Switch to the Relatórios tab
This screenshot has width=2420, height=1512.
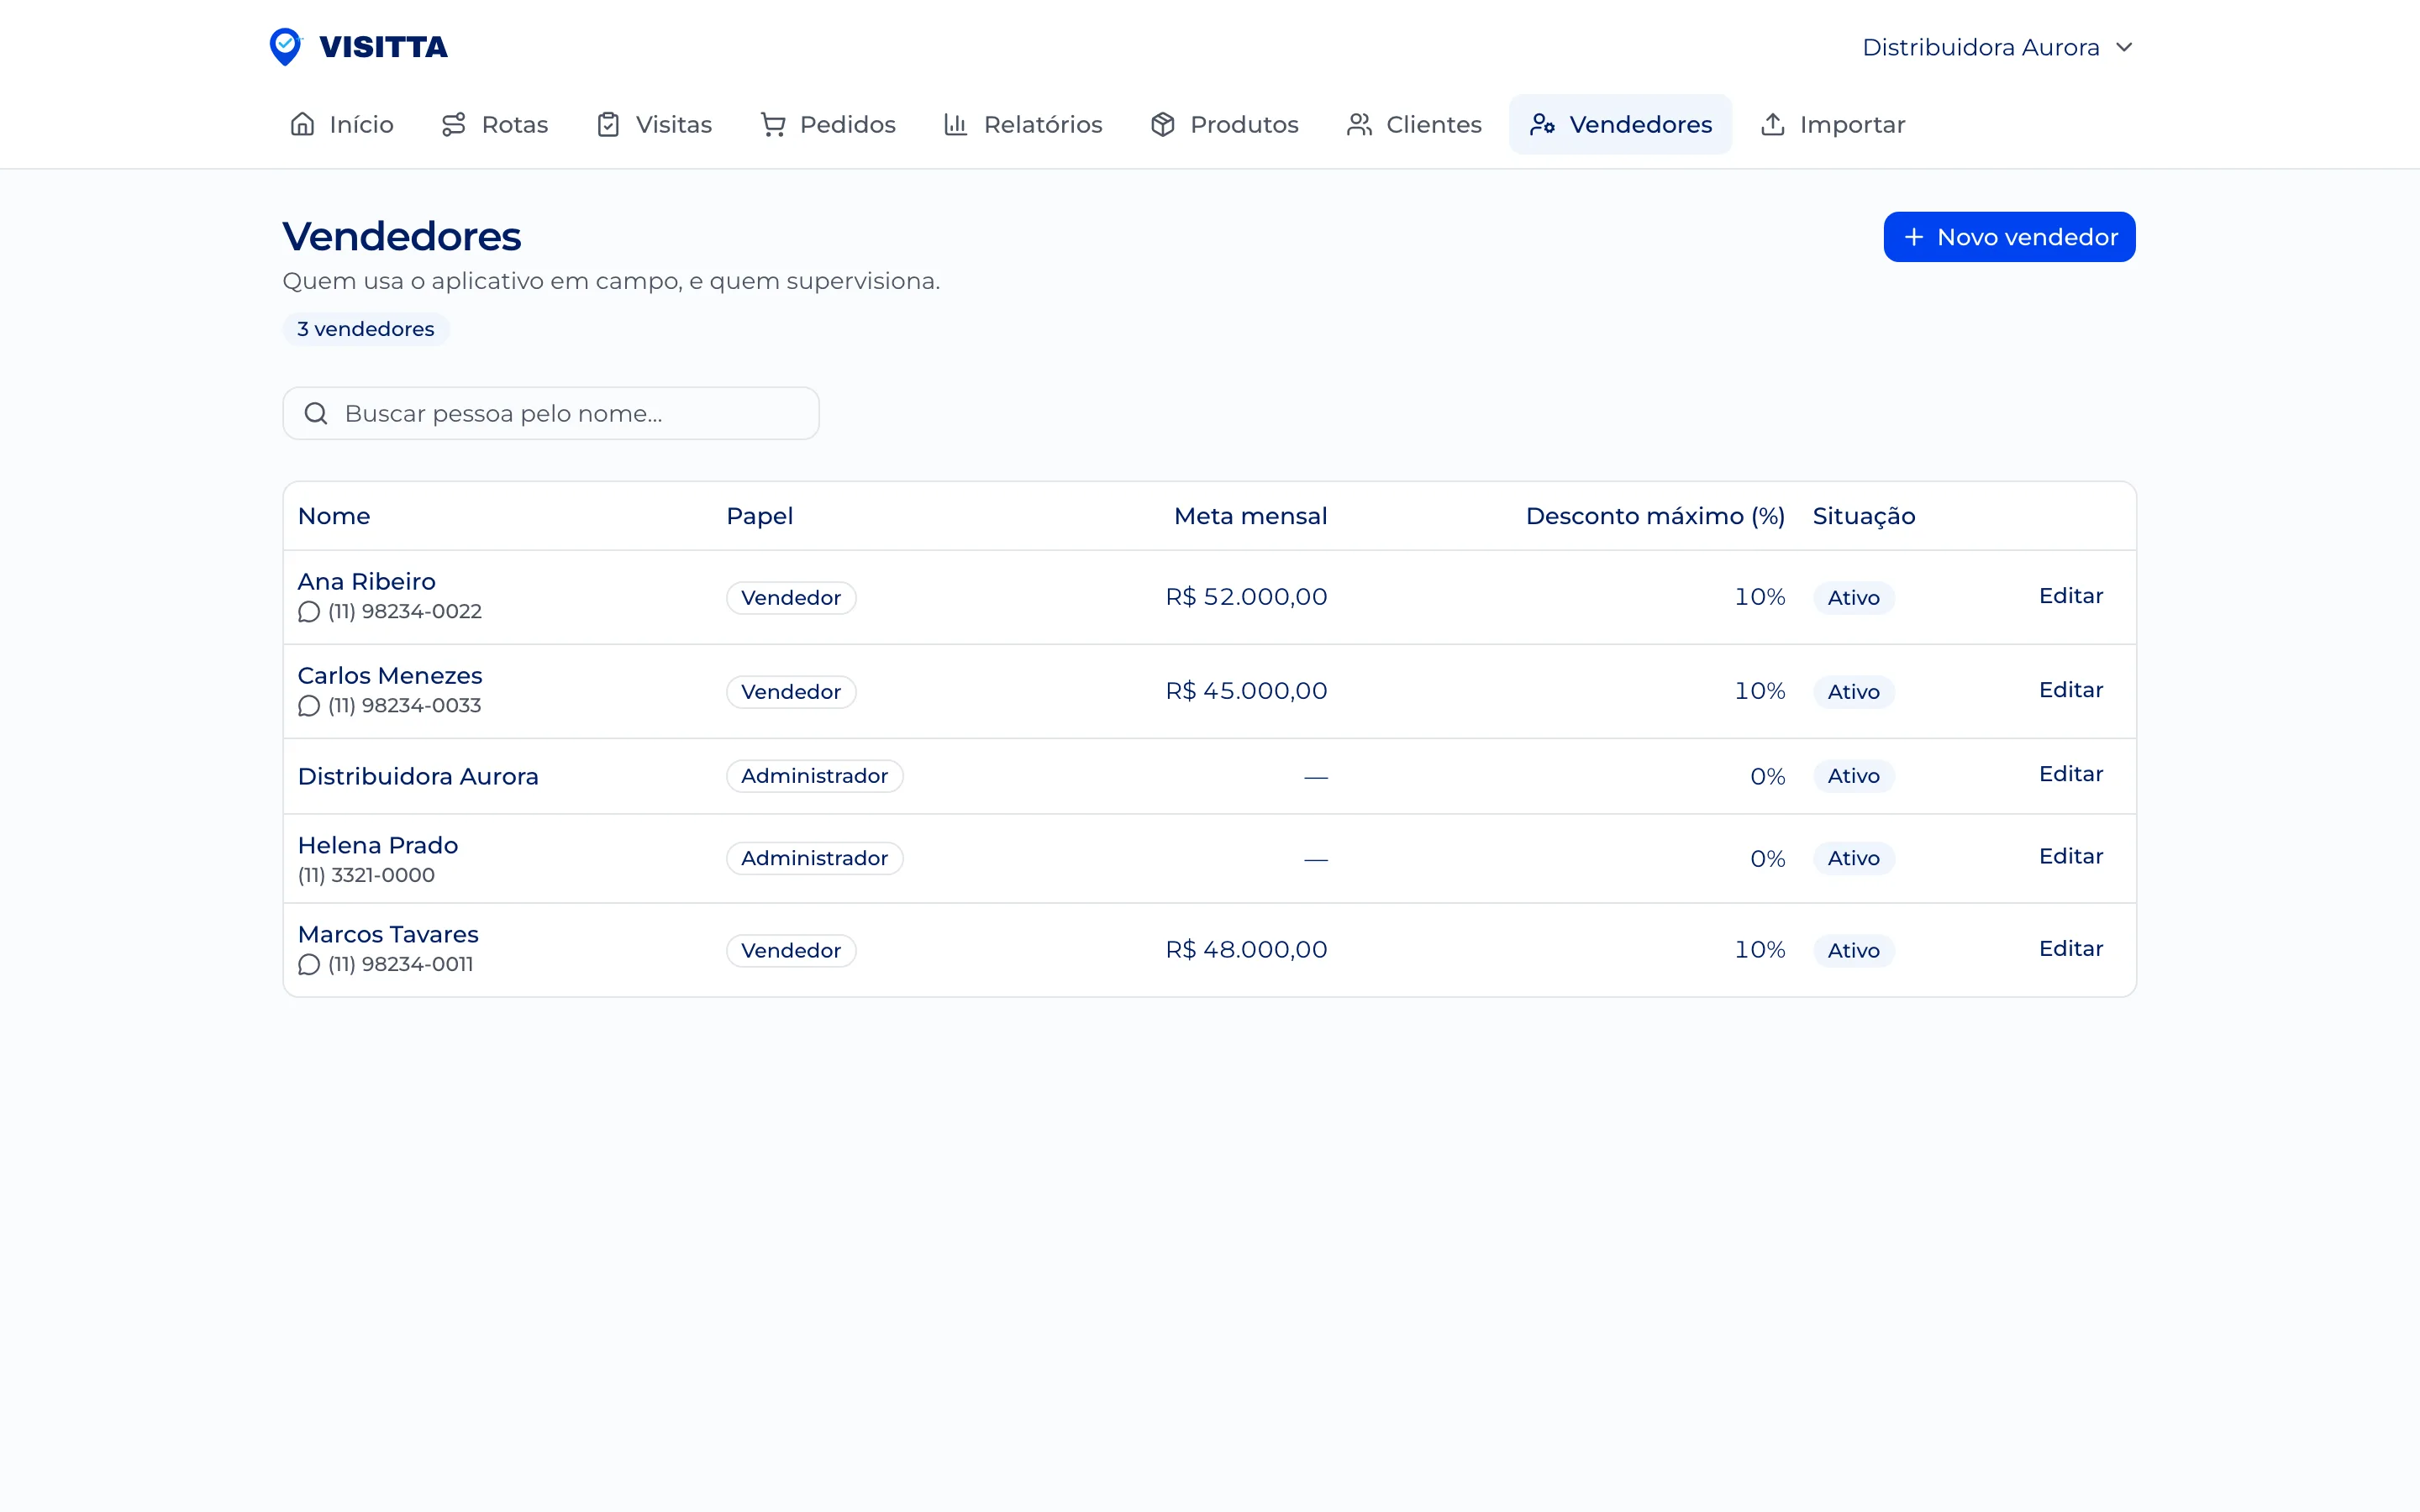[1022, 124]
